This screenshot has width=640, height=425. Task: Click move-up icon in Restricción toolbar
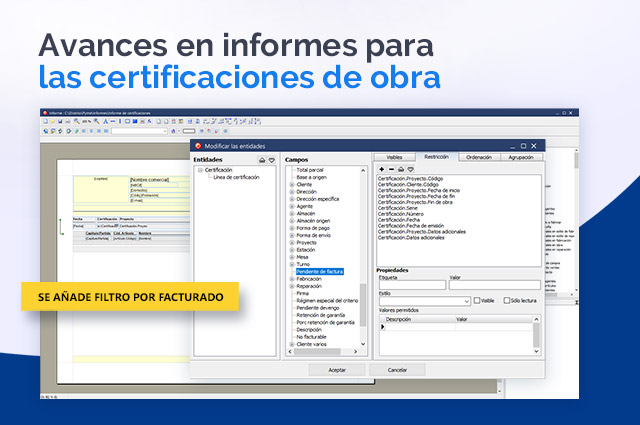[x=400, y=169]
